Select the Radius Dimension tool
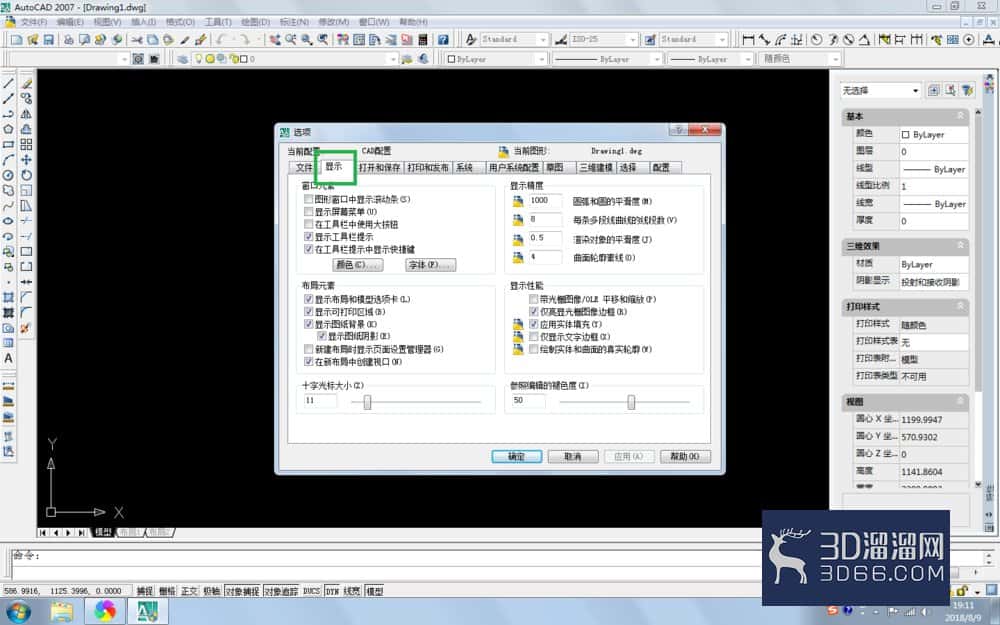The width and height of the screenshot is (1000, 625). tap(816, 40)
